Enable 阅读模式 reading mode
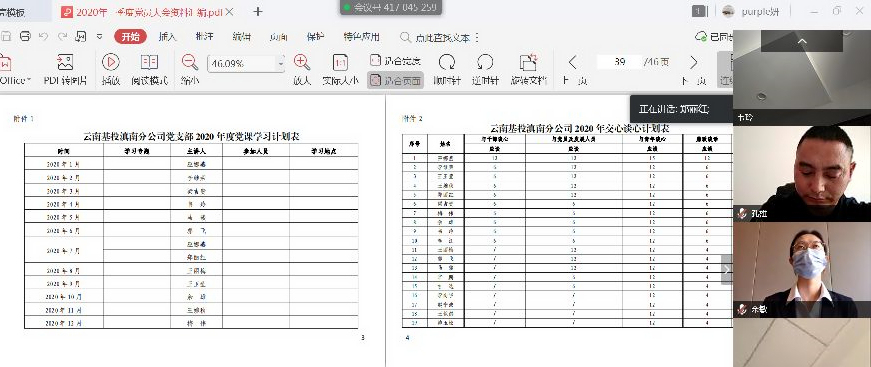Image resolution: width=871 pixels, height=367 pixels. click(149, 69)
